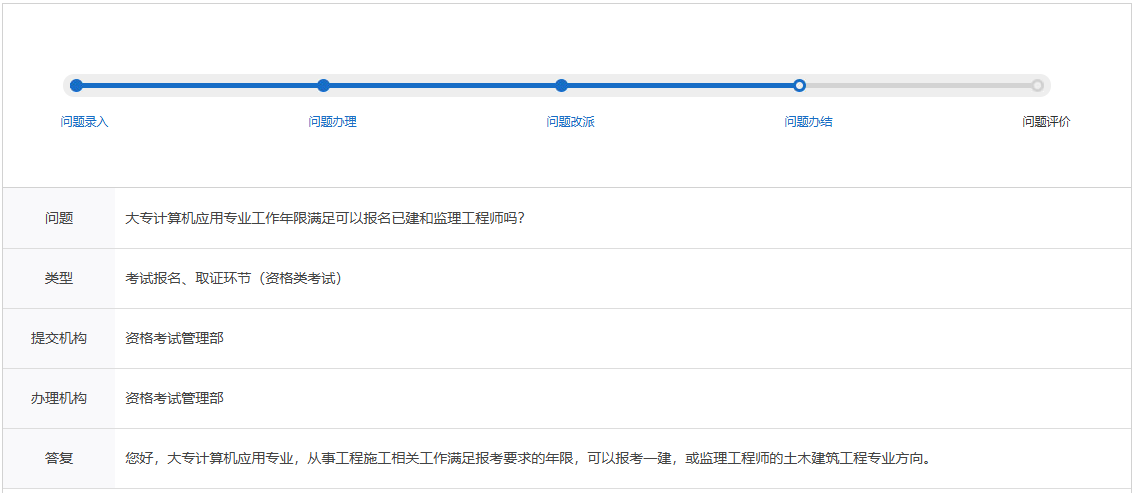Click the 问题改派 step dot
This screenshot has width=1135, height=493.
click(x=561, y=86)
